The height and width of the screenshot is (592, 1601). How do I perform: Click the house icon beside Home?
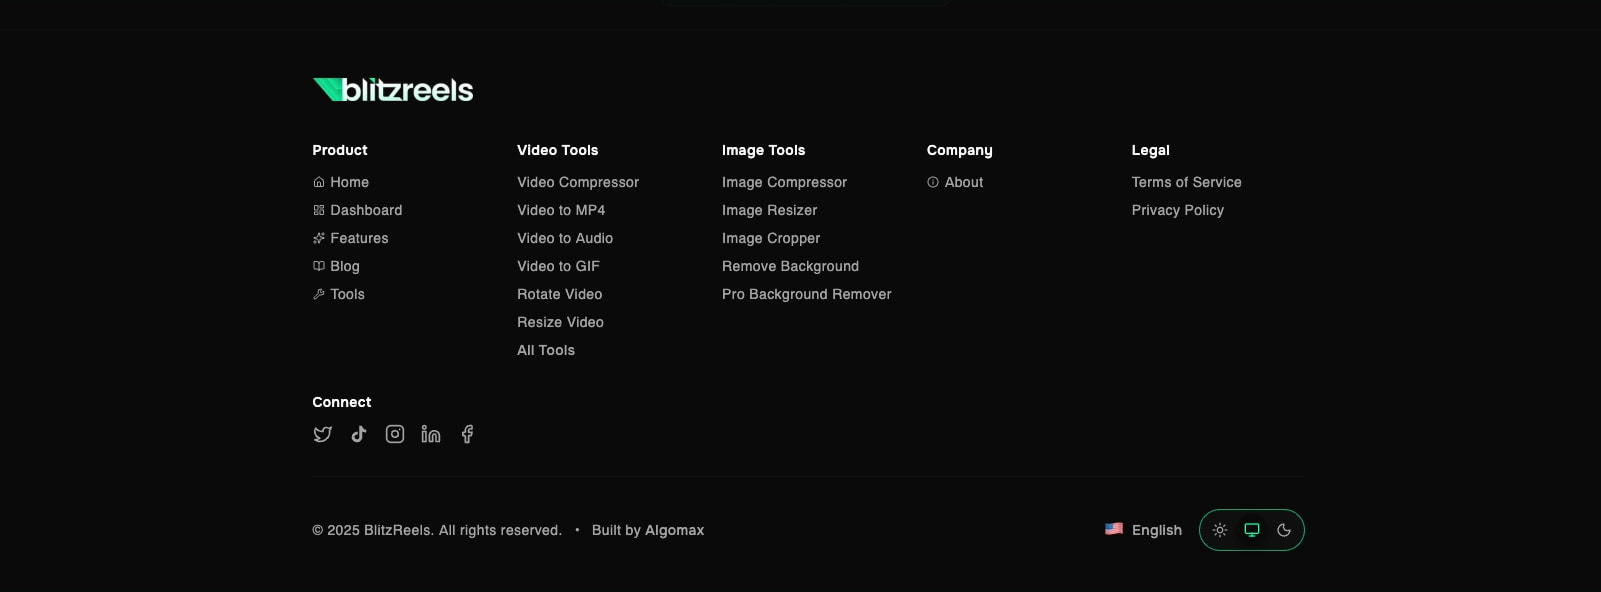(319, 182)
